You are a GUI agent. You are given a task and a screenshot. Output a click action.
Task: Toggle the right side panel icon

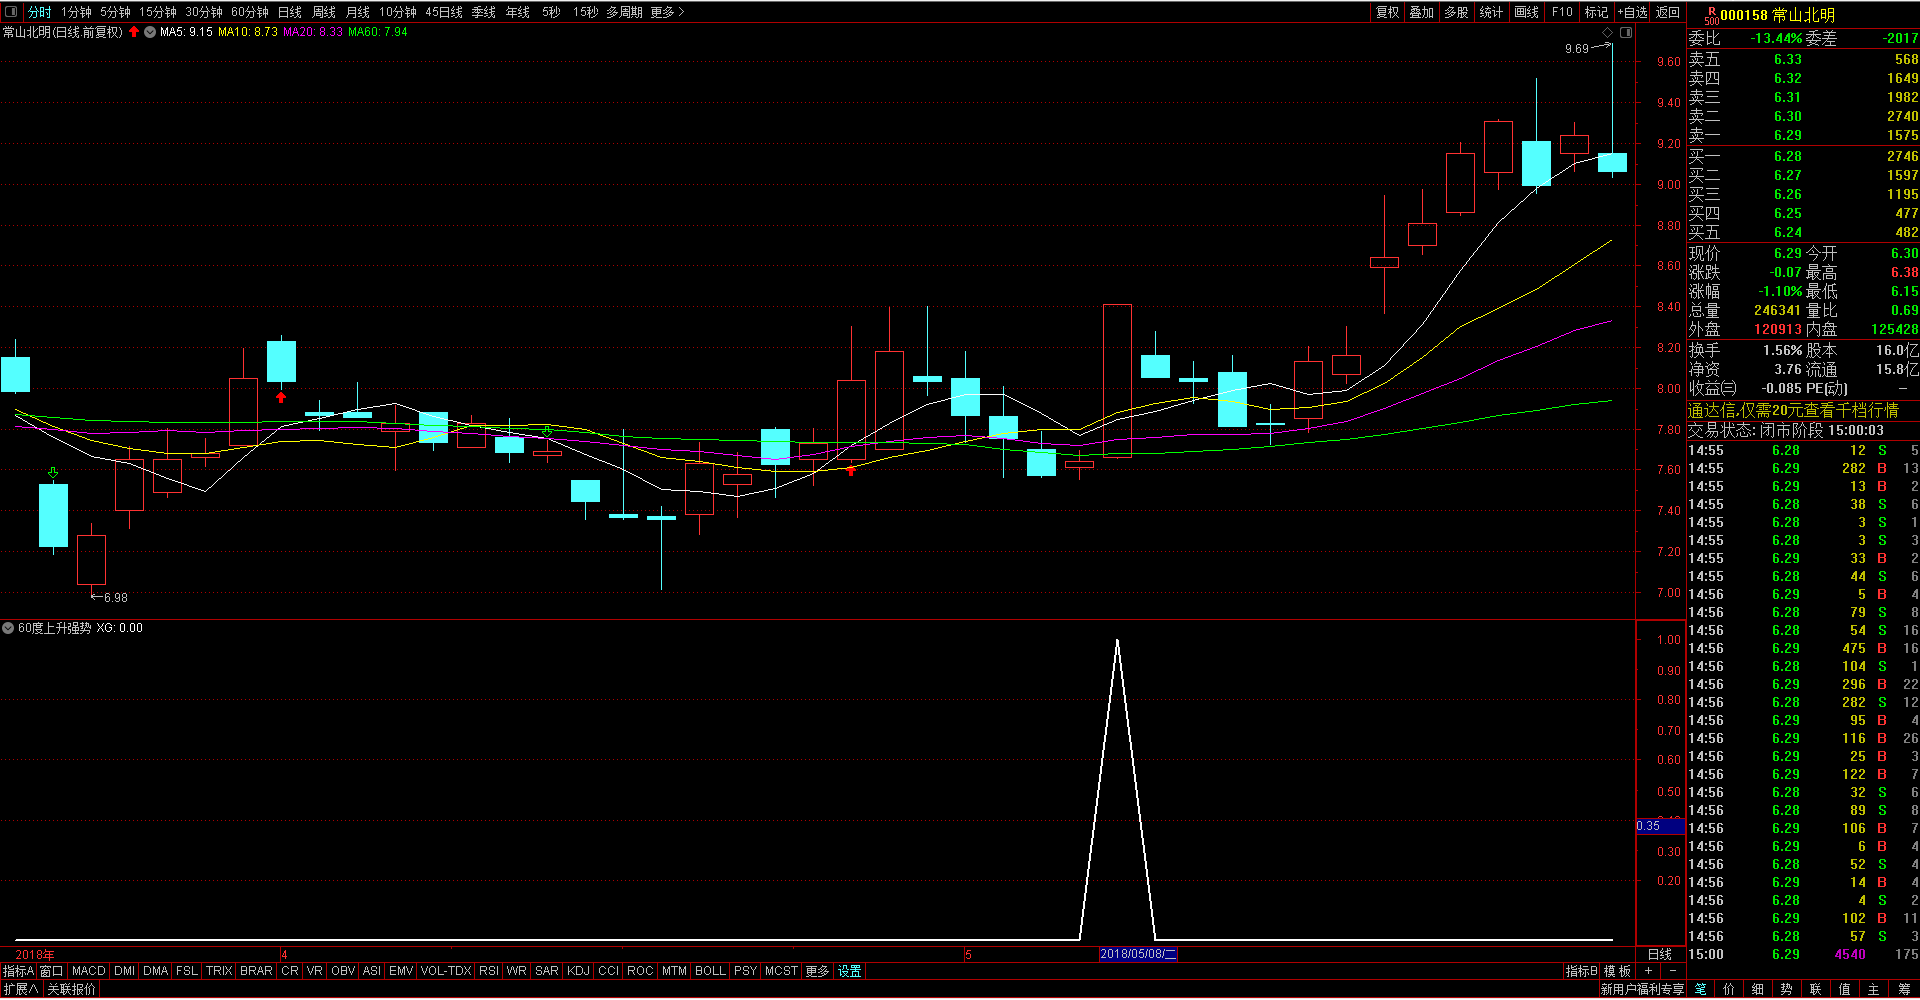click(1626, 33)
